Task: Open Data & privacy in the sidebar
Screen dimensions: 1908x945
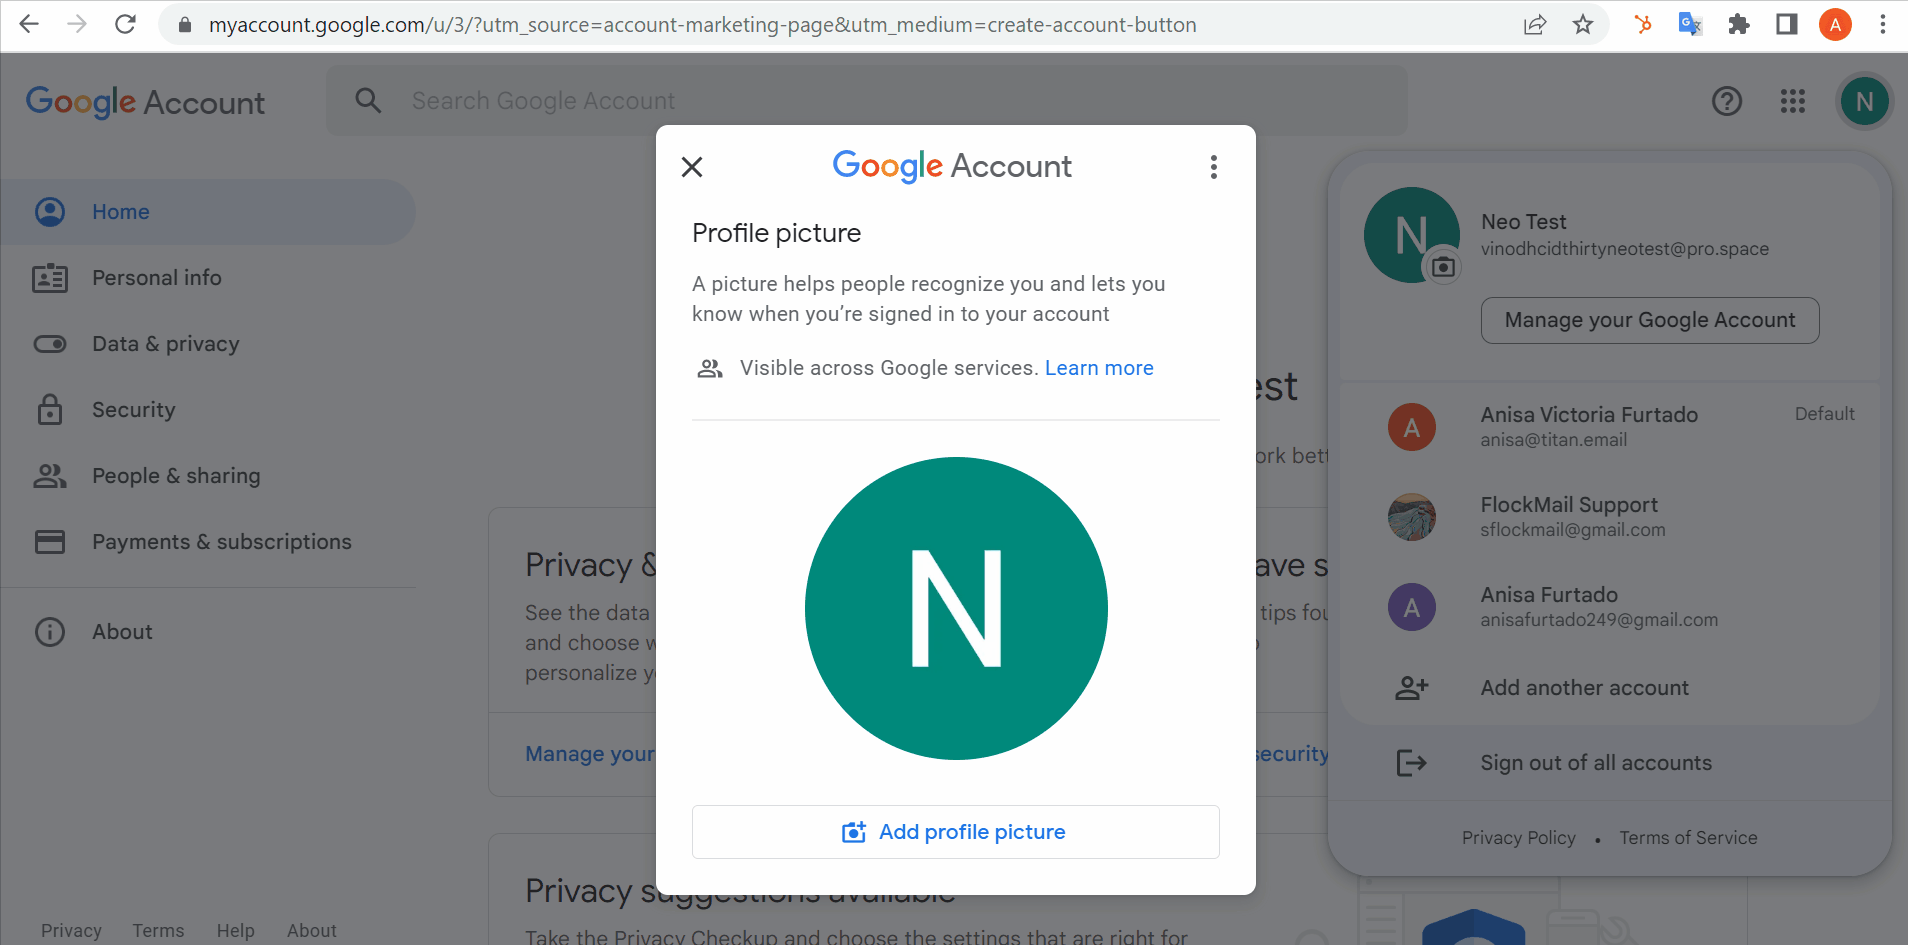Action: [x=208, y=344]
